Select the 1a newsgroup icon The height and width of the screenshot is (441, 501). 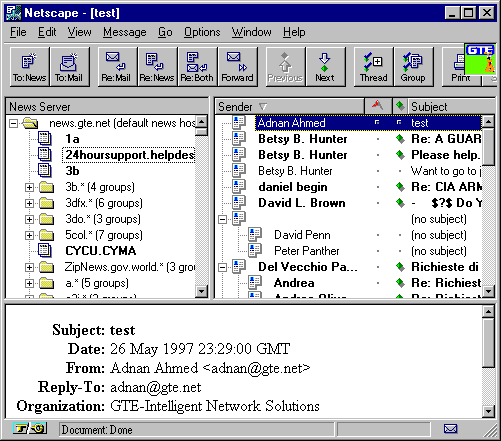(x=44, y=138)
